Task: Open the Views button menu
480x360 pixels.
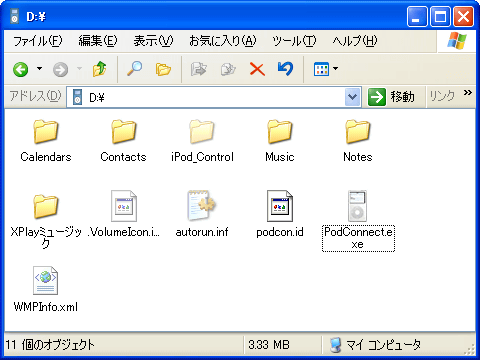Action: click(326, 69)
